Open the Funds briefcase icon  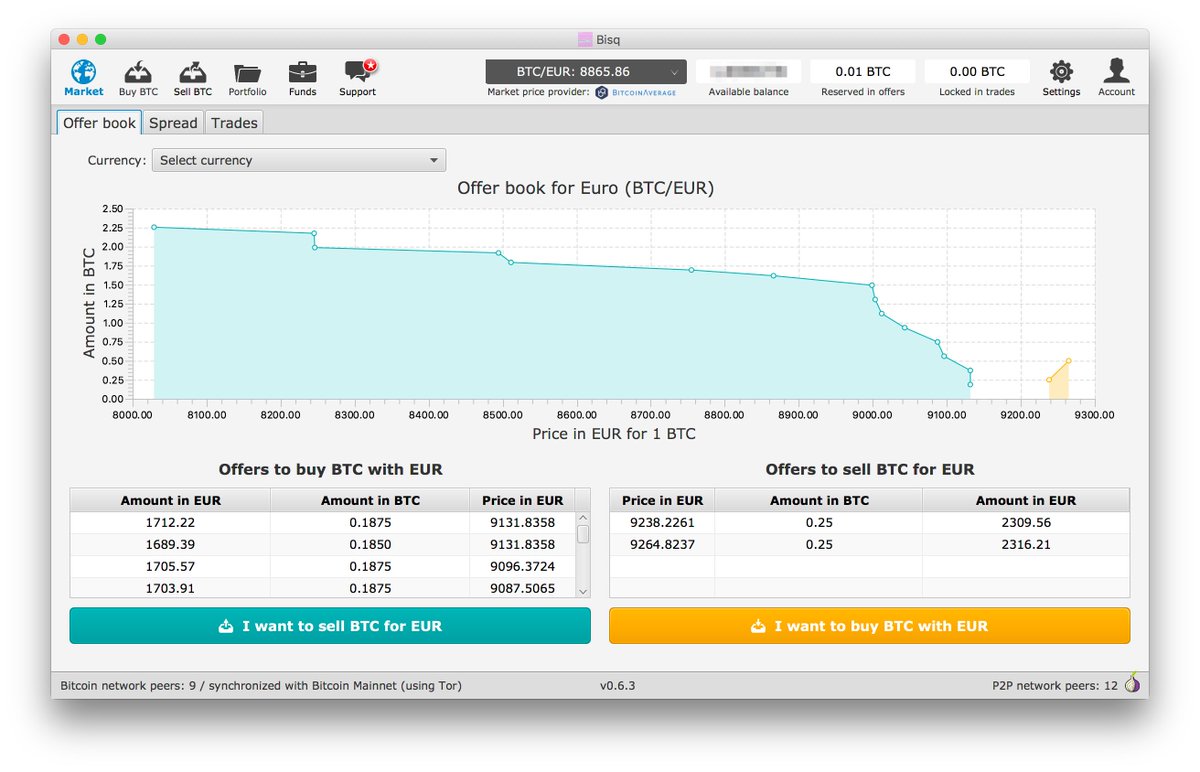coord(302,73)
